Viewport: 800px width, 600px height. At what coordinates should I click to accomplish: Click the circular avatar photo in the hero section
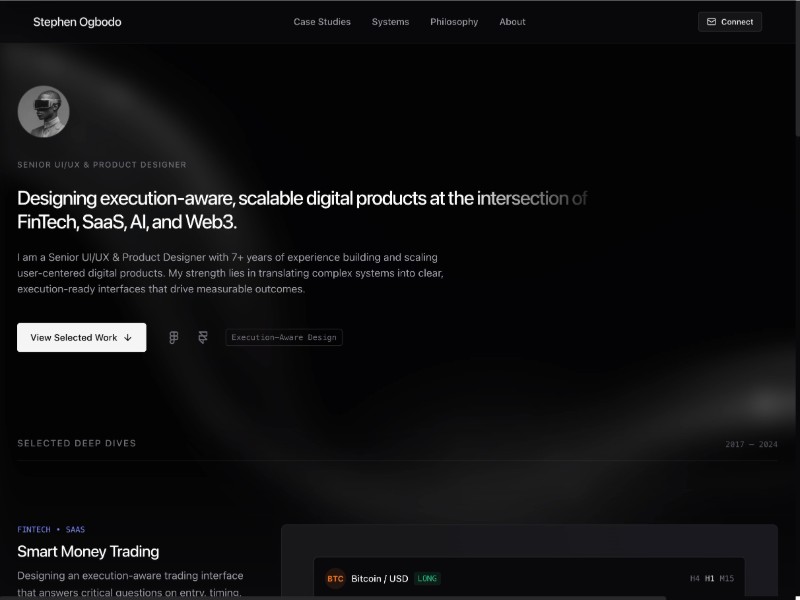click(42, 111)
